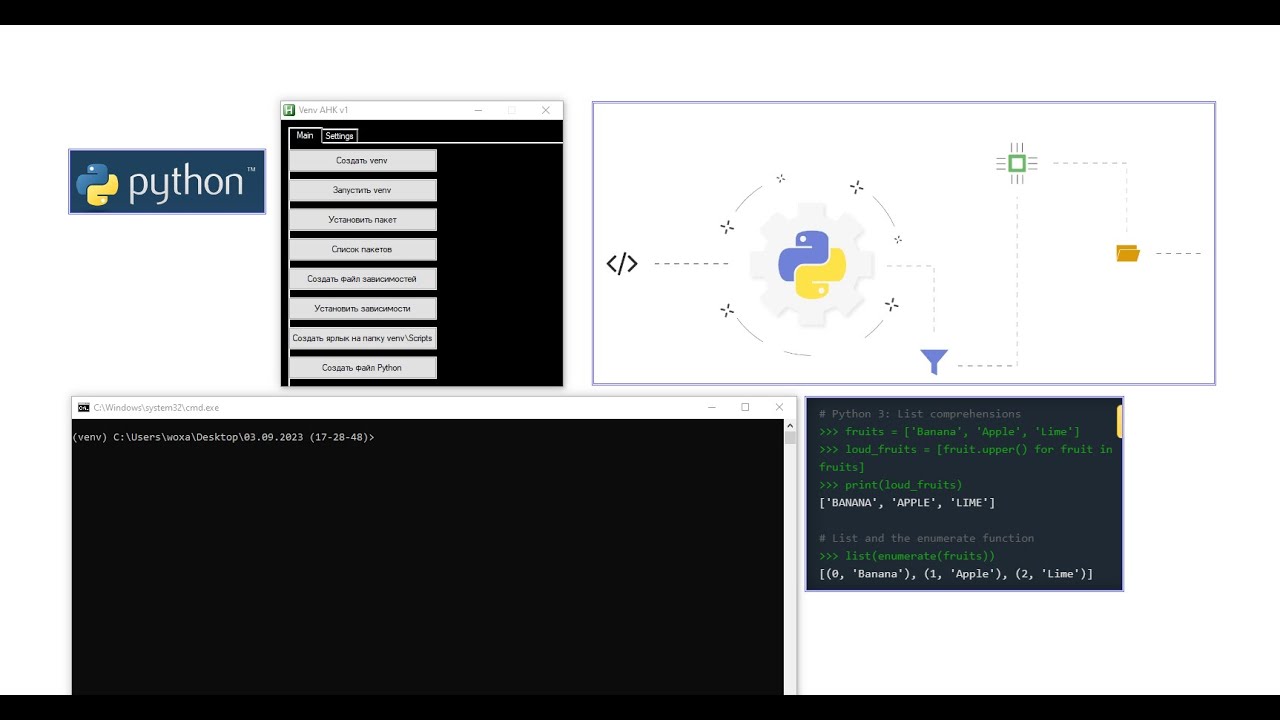Minimize the cmd.exe window
1280x720 pixels.
[711, 407]
